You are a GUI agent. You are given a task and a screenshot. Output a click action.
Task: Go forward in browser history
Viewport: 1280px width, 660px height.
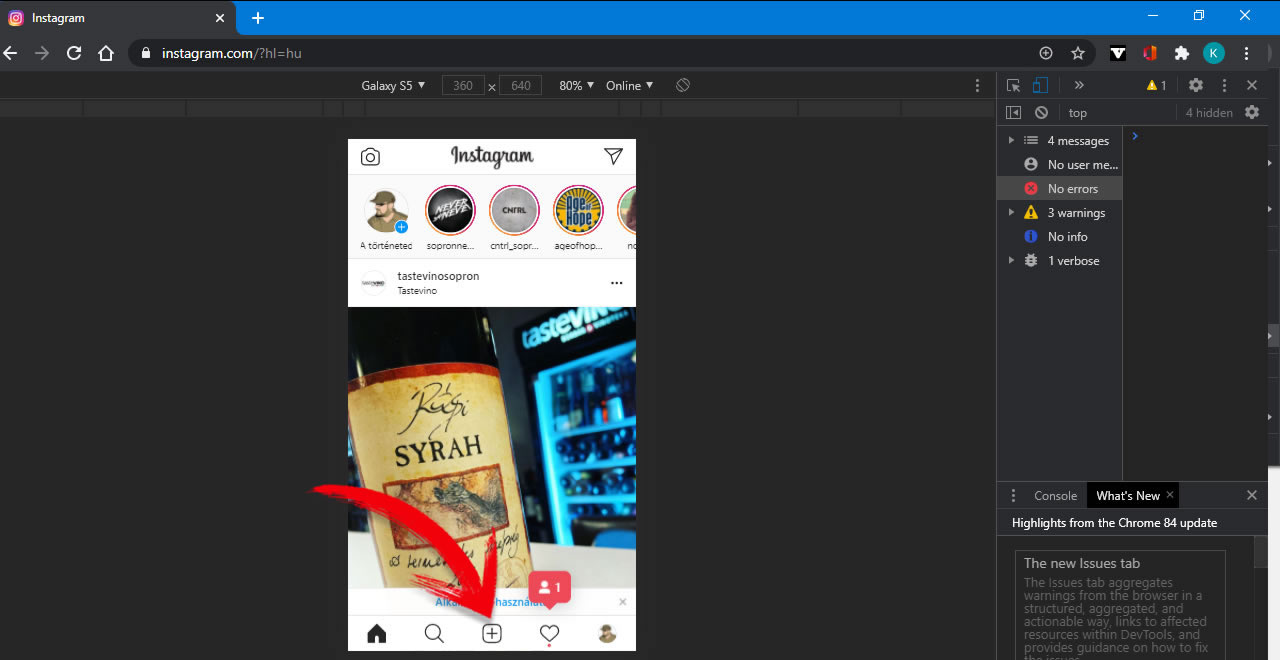tap(42, 53)
